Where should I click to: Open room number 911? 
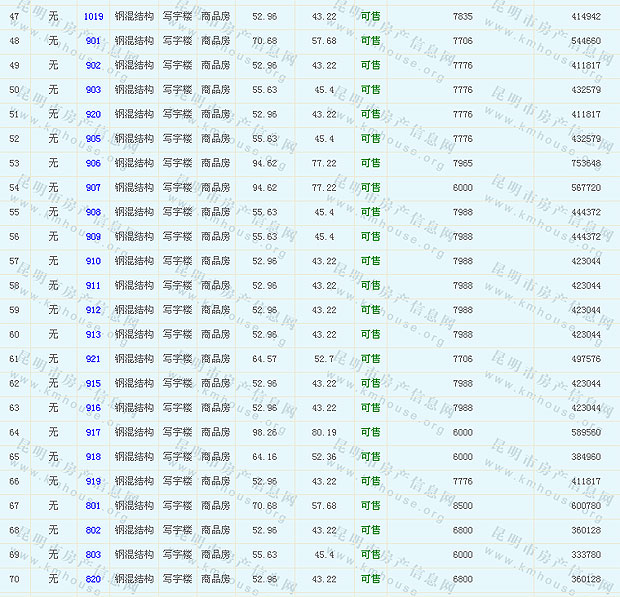(93, 286)
